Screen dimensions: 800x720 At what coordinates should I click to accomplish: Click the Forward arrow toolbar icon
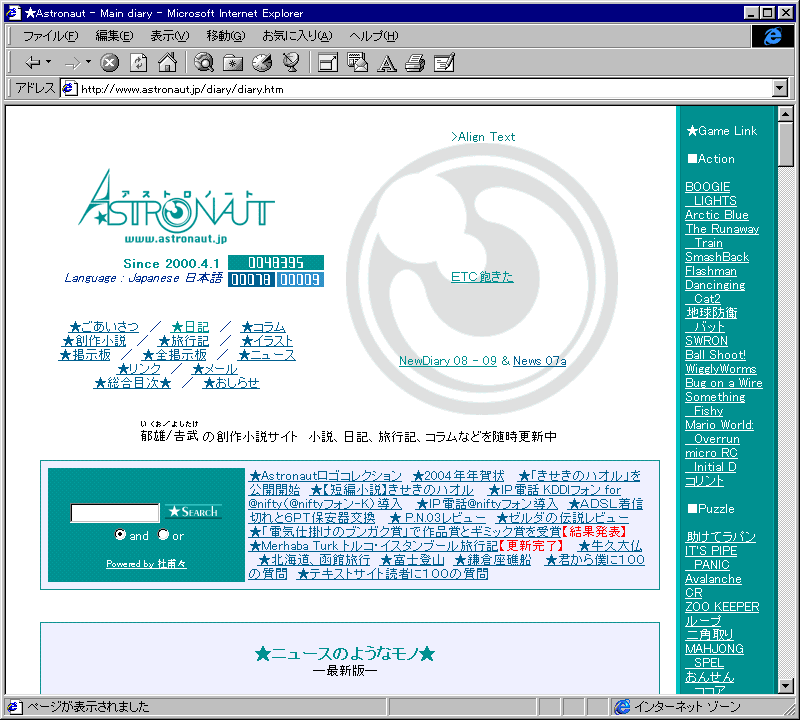(72, 63)
